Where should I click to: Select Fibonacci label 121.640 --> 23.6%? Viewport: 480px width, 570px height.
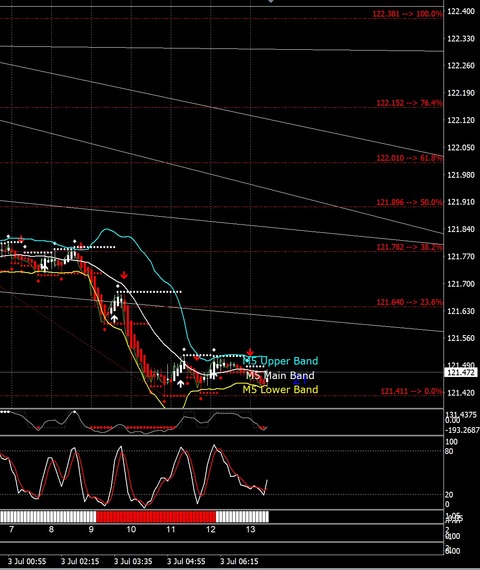point(409,302)
